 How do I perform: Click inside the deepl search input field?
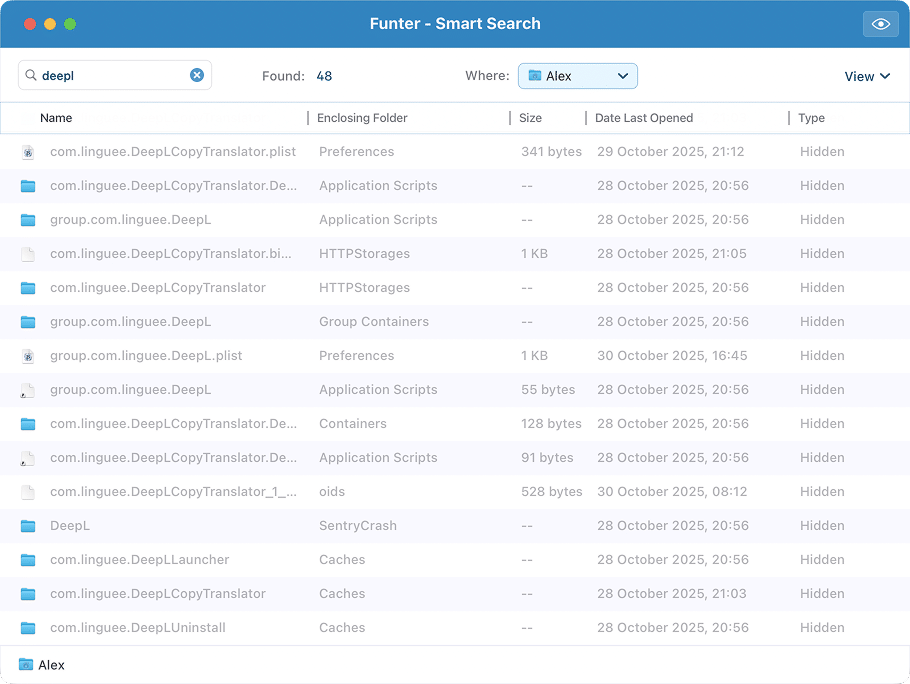point(110,74)
